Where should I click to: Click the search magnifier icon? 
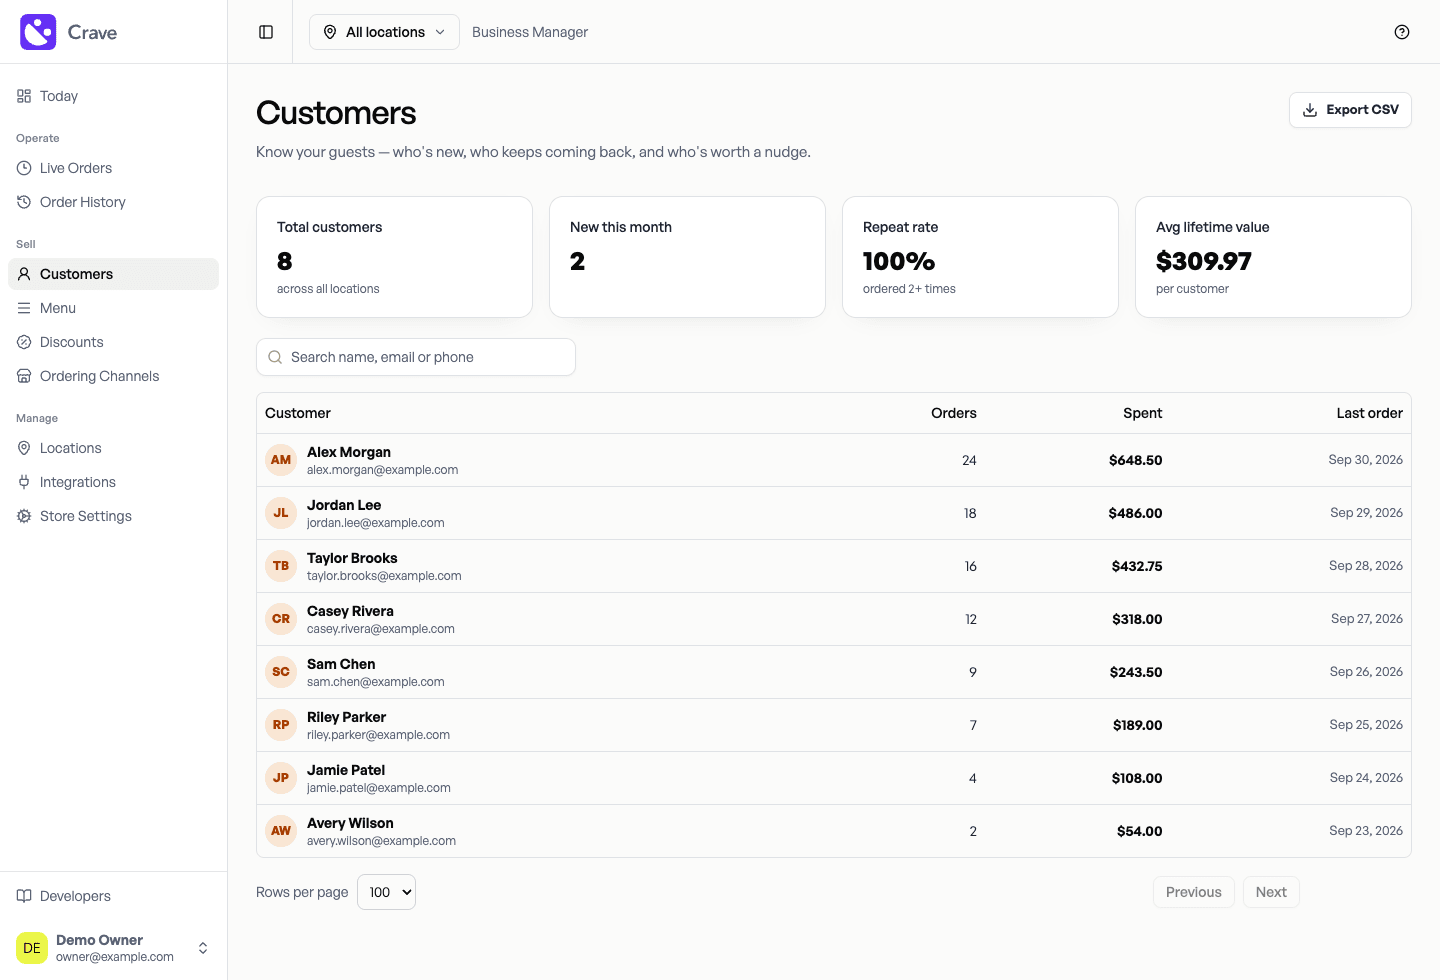click(x=275, y=357)
